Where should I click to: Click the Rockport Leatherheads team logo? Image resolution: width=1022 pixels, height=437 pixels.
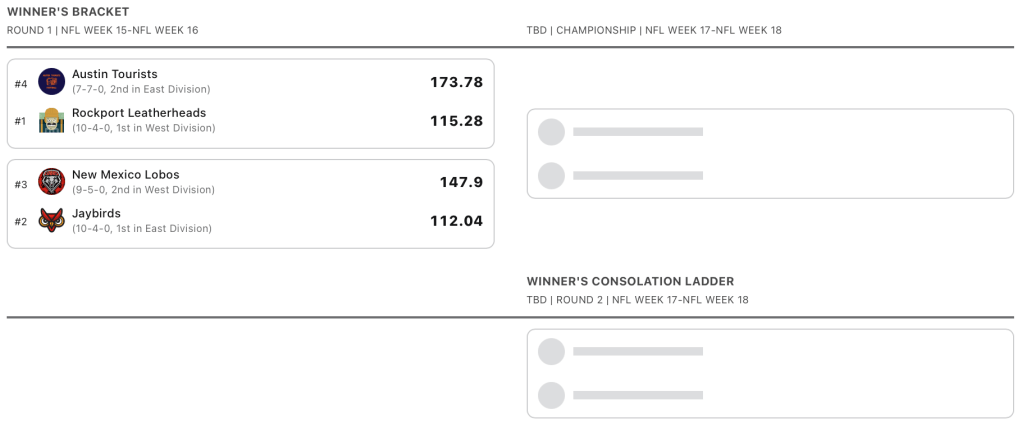(51, 120)
